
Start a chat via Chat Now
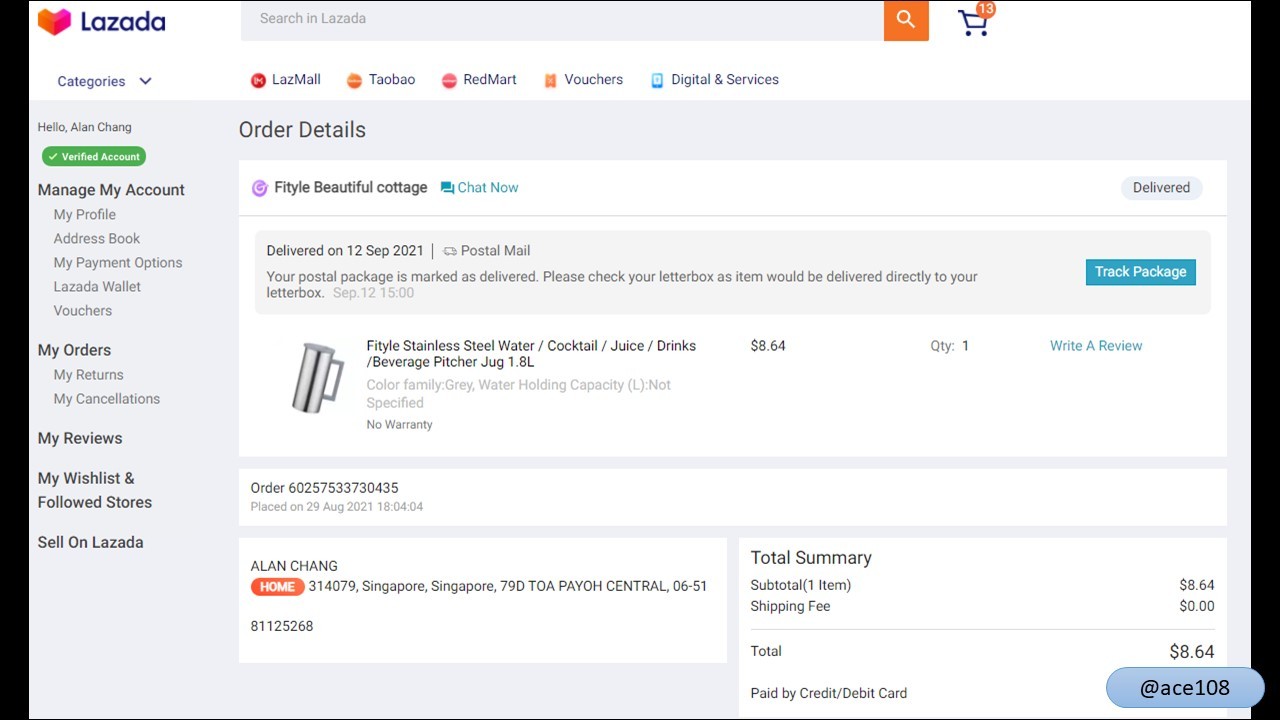tap(488, 188)
